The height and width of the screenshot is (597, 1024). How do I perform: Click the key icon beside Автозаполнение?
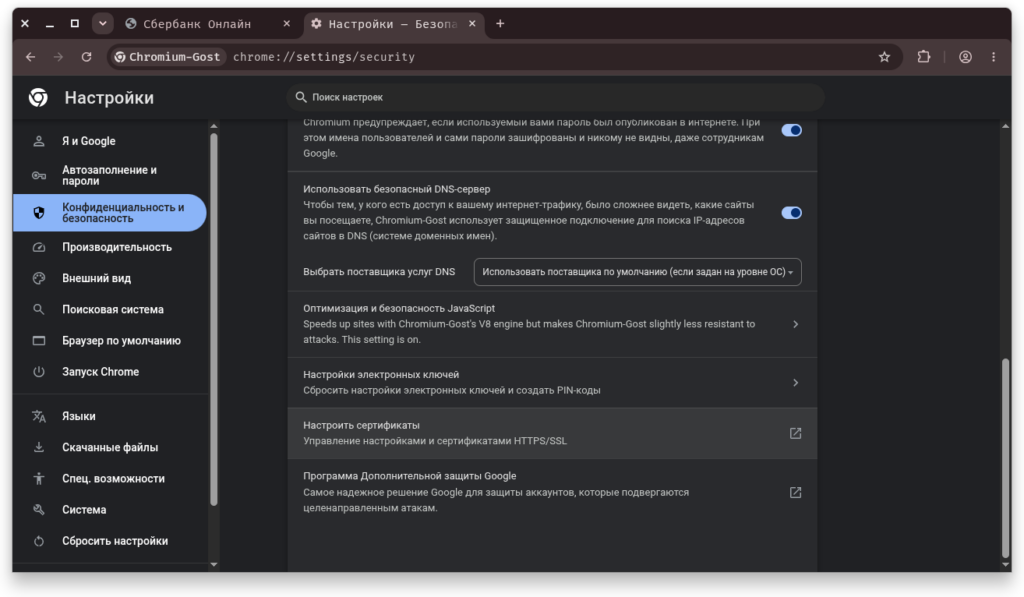tap(39, 175)
